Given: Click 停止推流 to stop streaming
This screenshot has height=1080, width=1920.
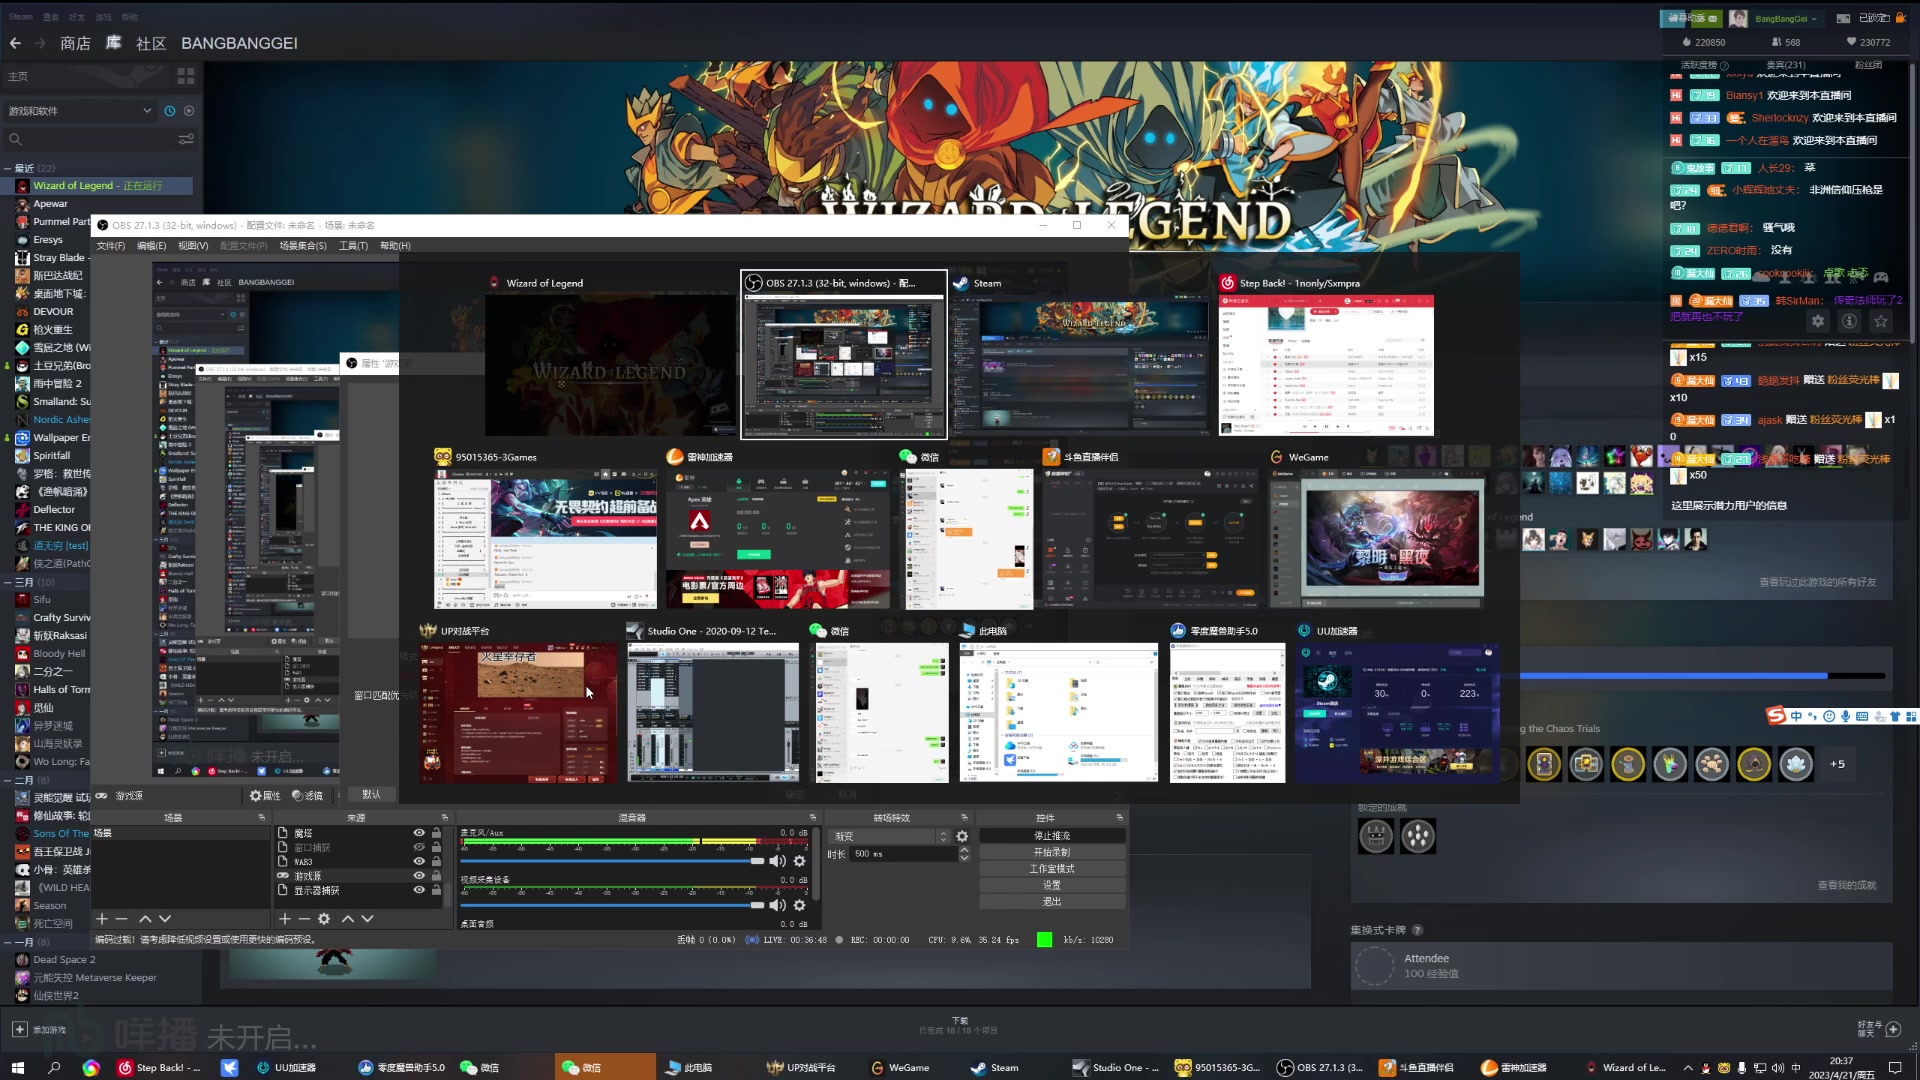Looking at the screenshot, I should click(x=1052, y=836).
